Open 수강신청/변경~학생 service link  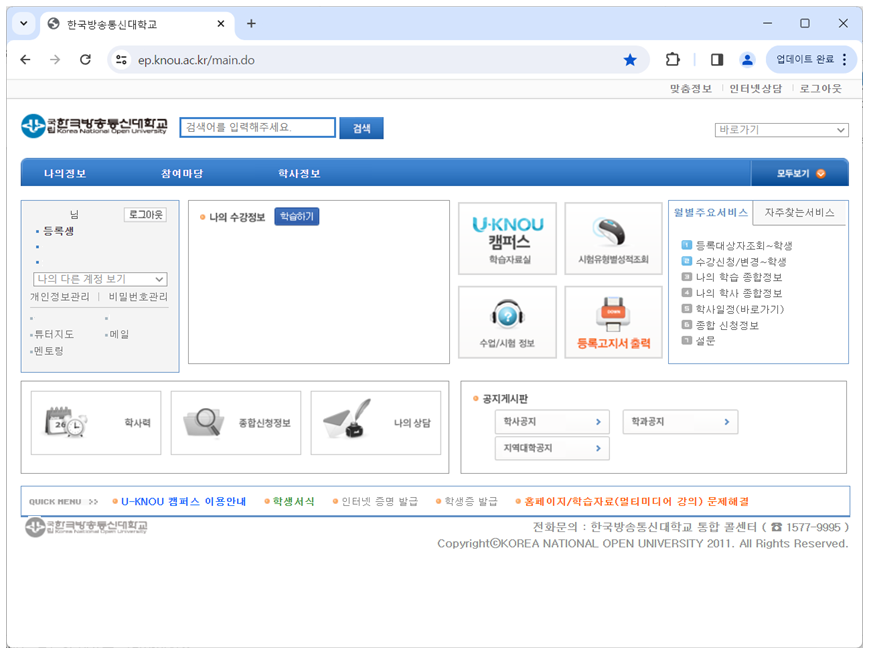point(741,262)
